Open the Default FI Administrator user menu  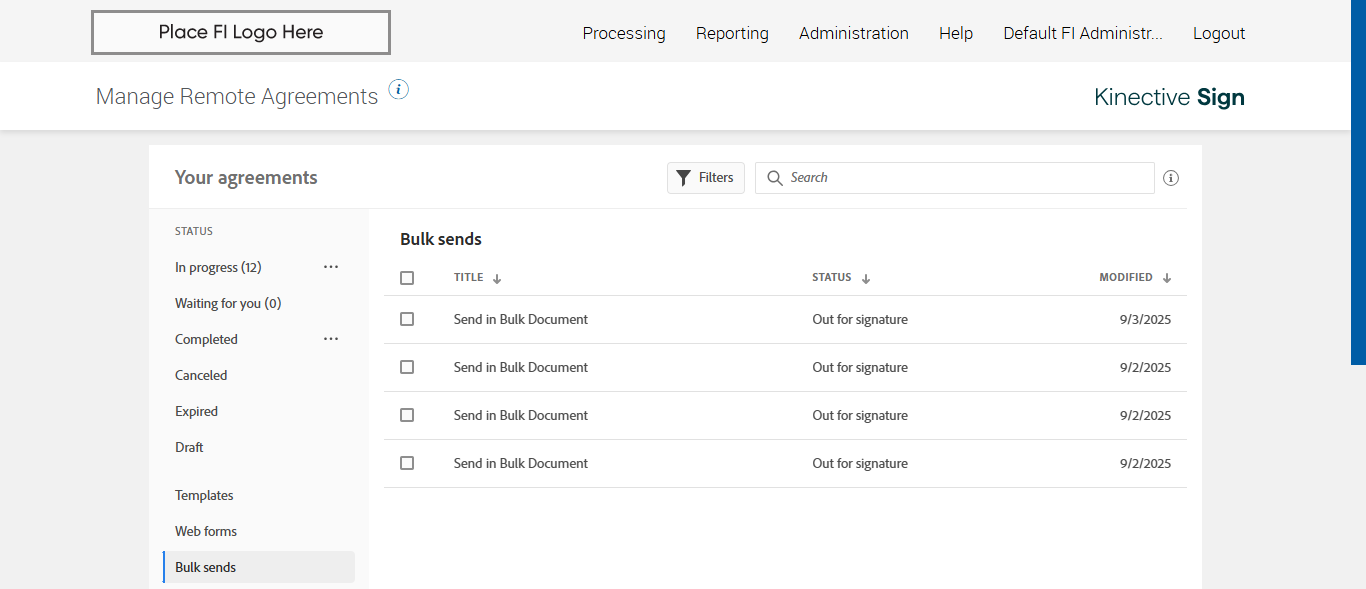pyautogui.click(x=1083, y=33)
